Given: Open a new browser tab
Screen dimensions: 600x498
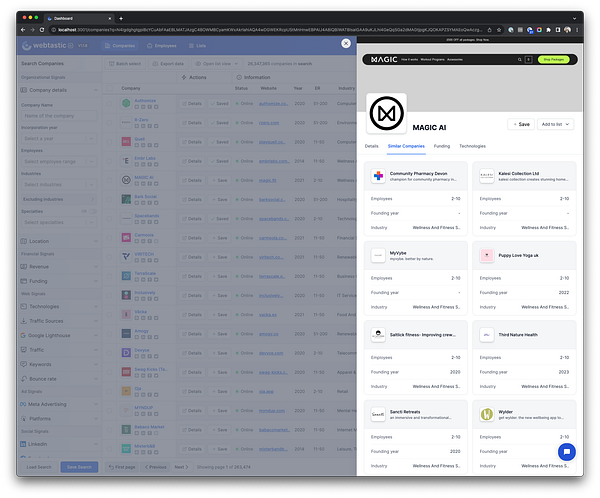Looking at the screenshot, I should (x=121, y=18).
